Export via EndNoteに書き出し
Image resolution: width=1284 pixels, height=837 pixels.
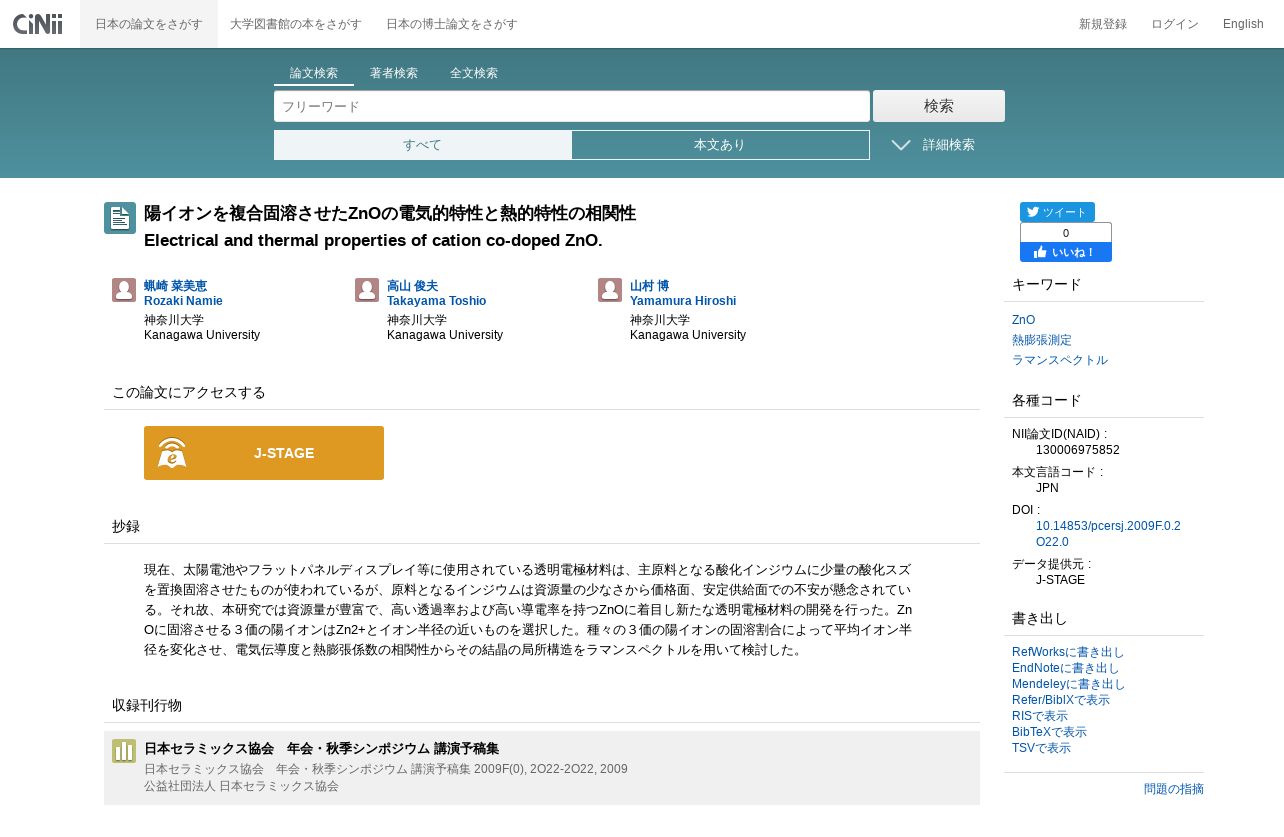pyautogui.click(x=1066, y=668)
